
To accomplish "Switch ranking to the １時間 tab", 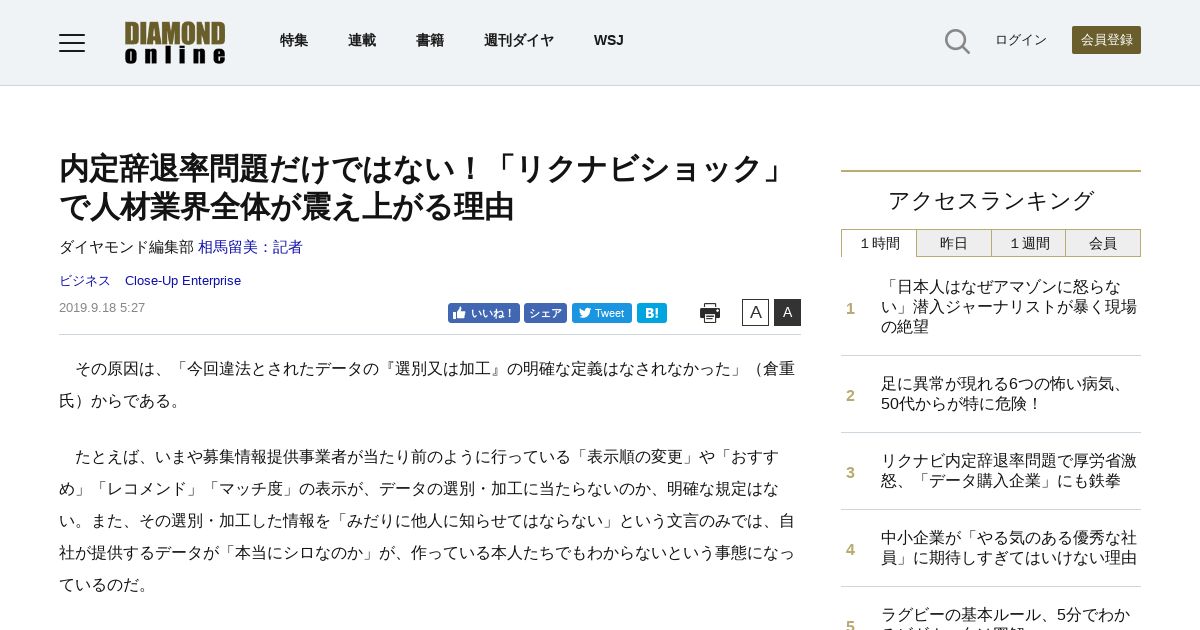I will click(880, 243).
